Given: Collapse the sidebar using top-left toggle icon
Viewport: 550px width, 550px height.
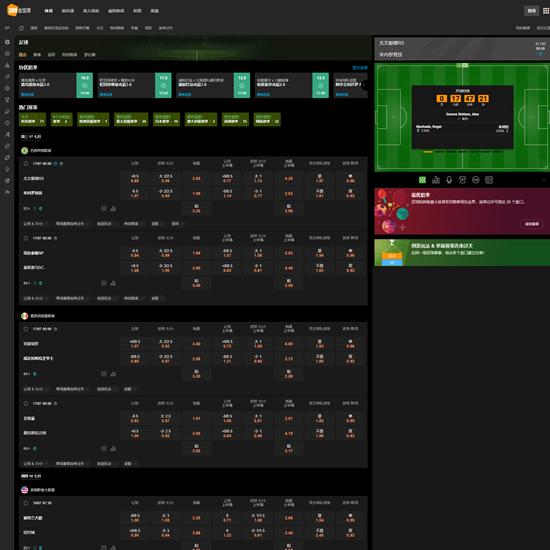Looking at the screenshot, I should [7, 28].
